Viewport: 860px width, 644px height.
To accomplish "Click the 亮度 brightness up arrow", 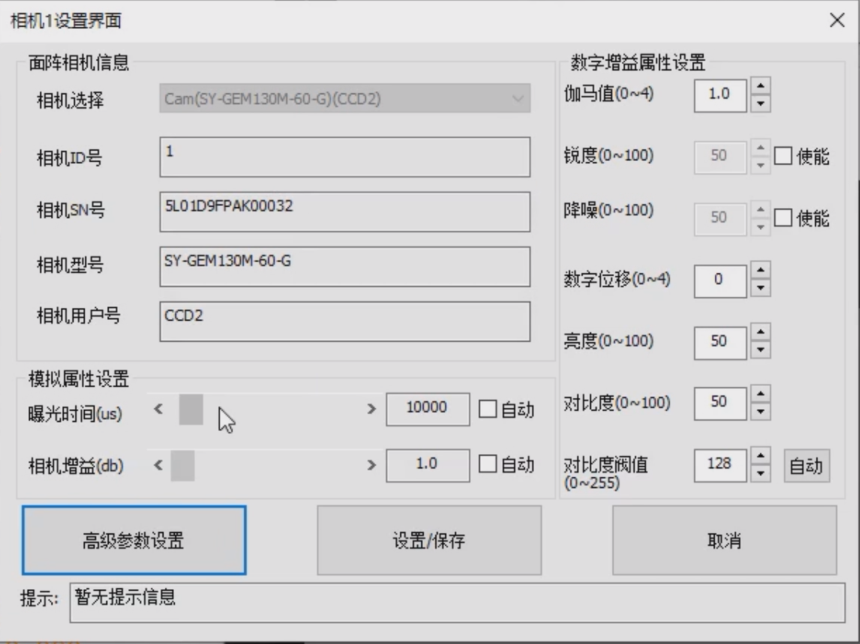I will [760, 333].
